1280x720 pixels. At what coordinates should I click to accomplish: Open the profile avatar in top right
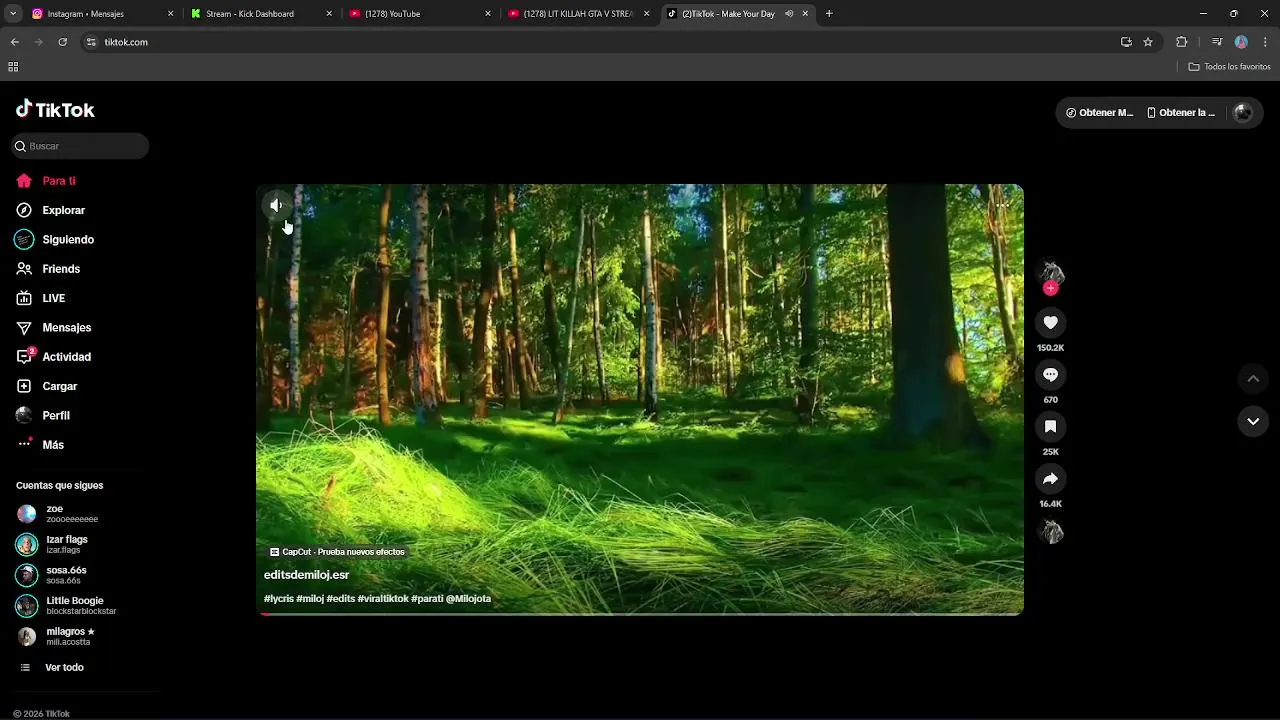pos(1243,113)
